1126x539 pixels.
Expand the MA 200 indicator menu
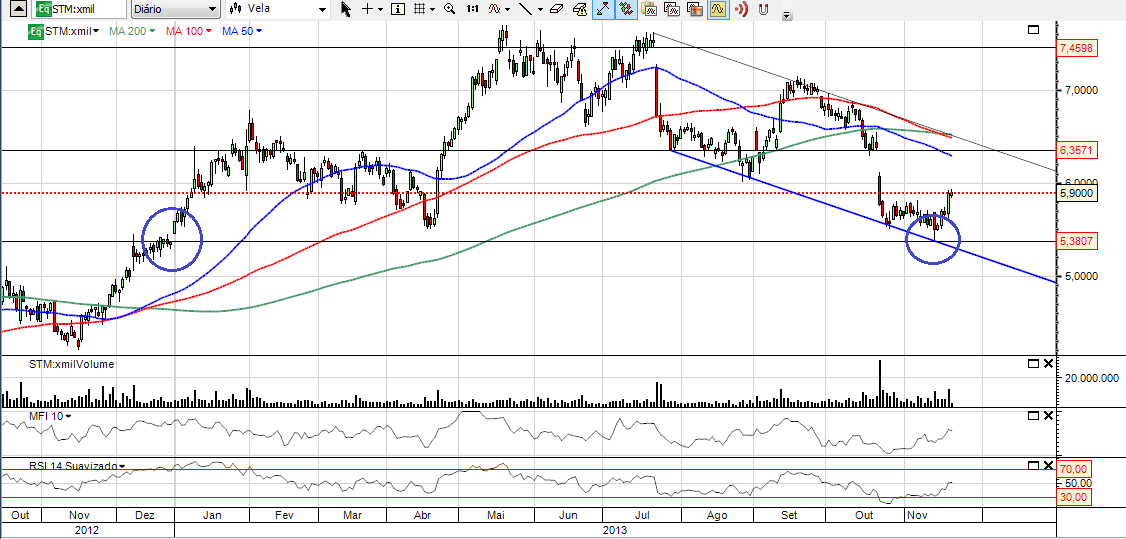(x=155, y=31)
